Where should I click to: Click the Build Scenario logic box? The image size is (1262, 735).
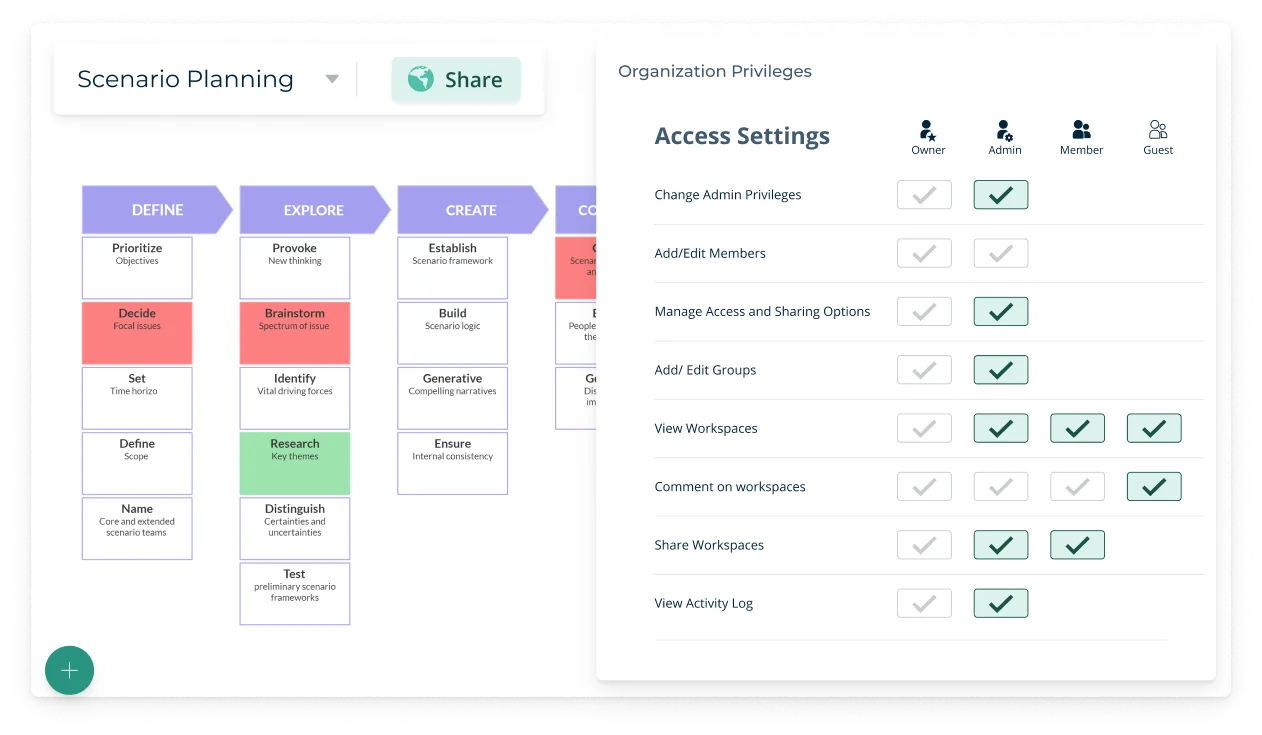click(452, 333)
